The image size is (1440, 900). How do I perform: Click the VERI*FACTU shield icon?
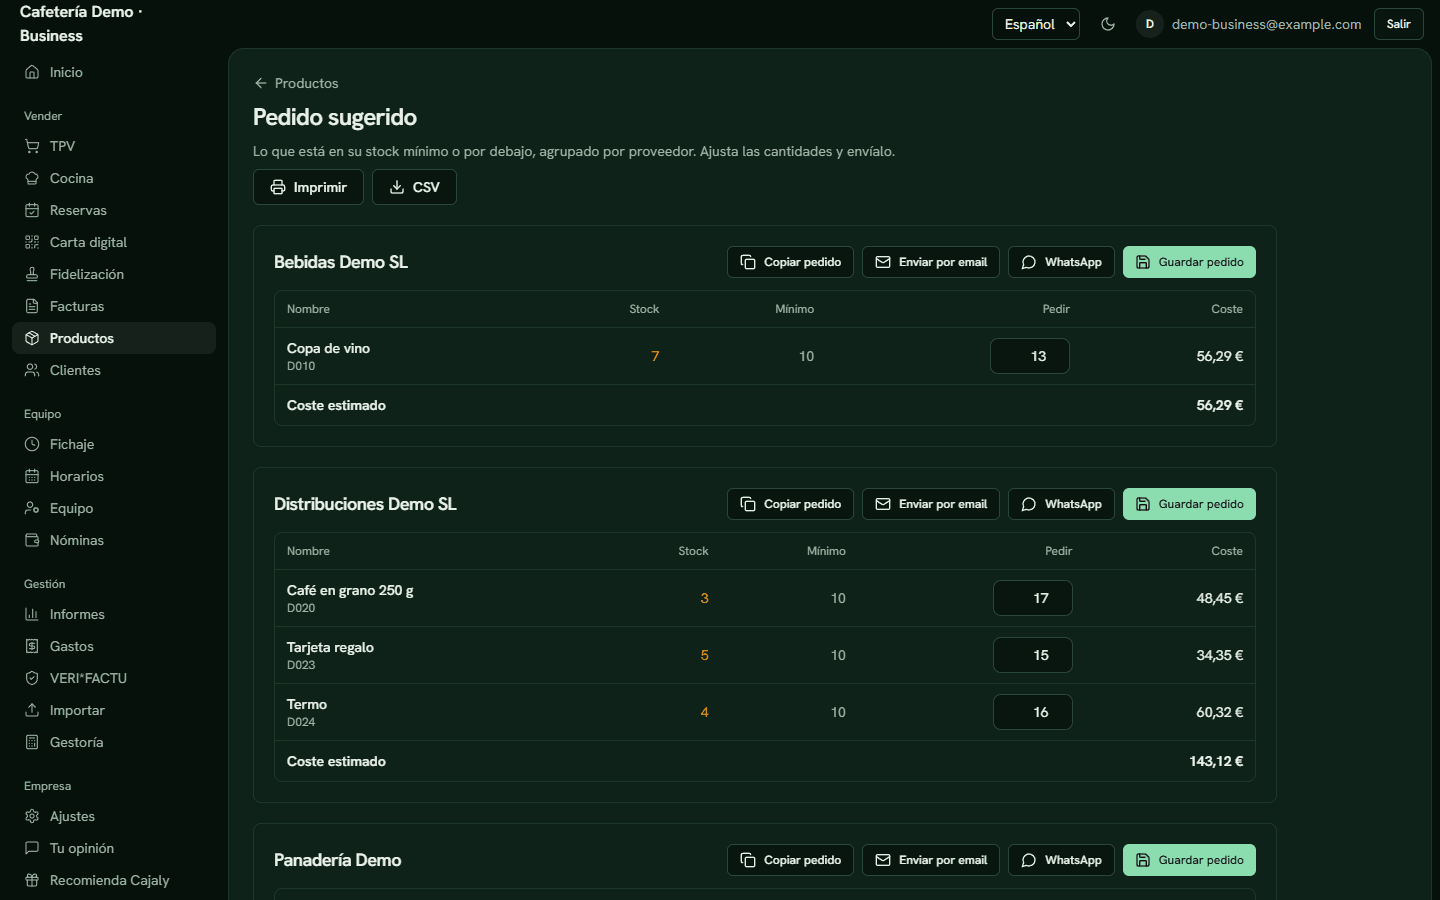[x=32, y=678]
